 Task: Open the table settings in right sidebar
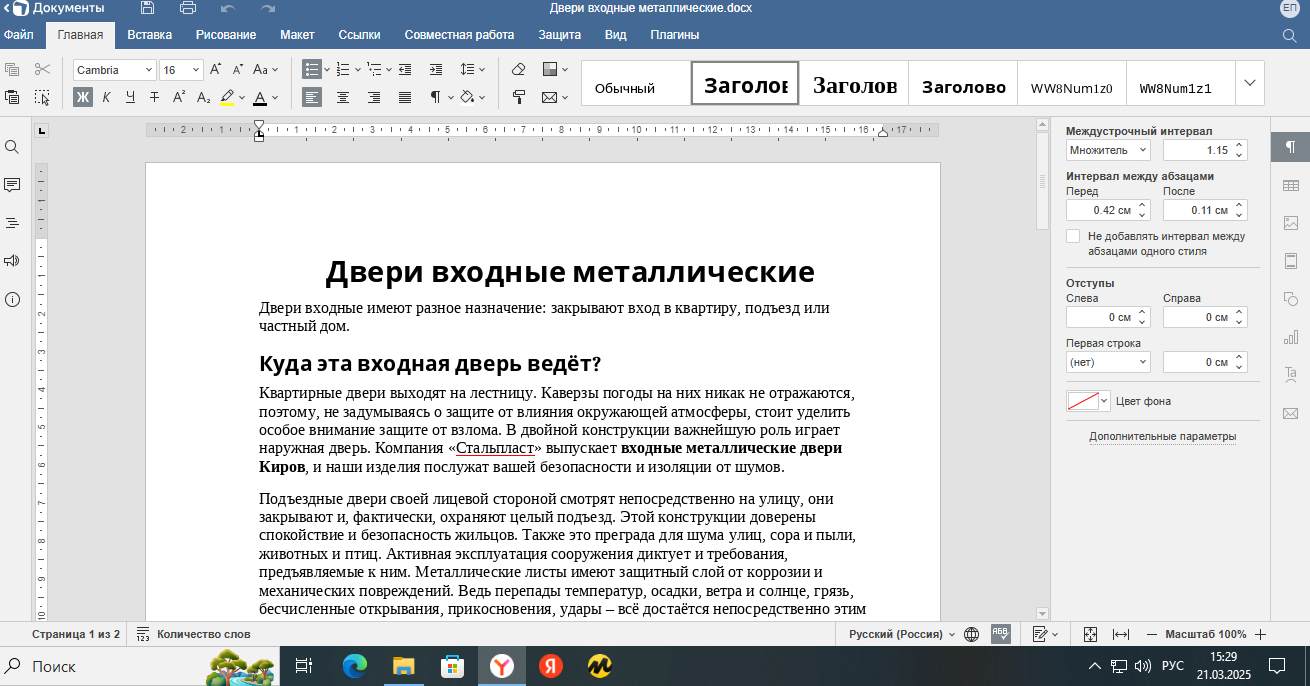(x=1290, y=185)
